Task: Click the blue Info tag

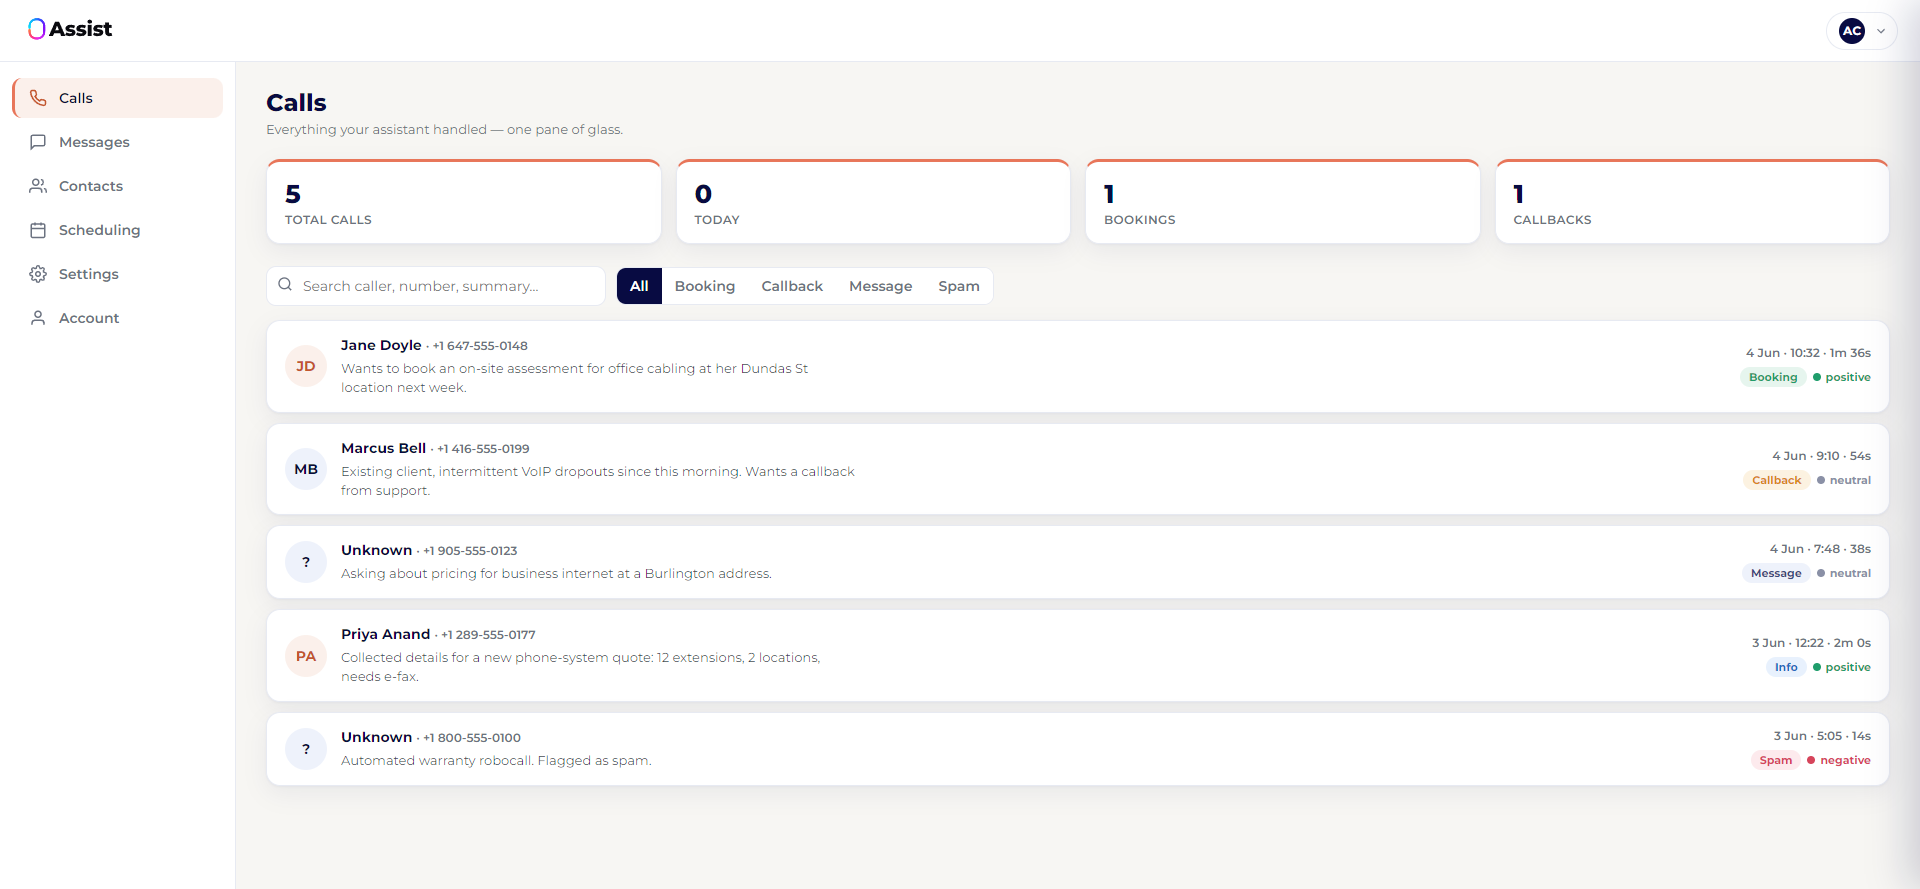Action: coord(1786,667)
